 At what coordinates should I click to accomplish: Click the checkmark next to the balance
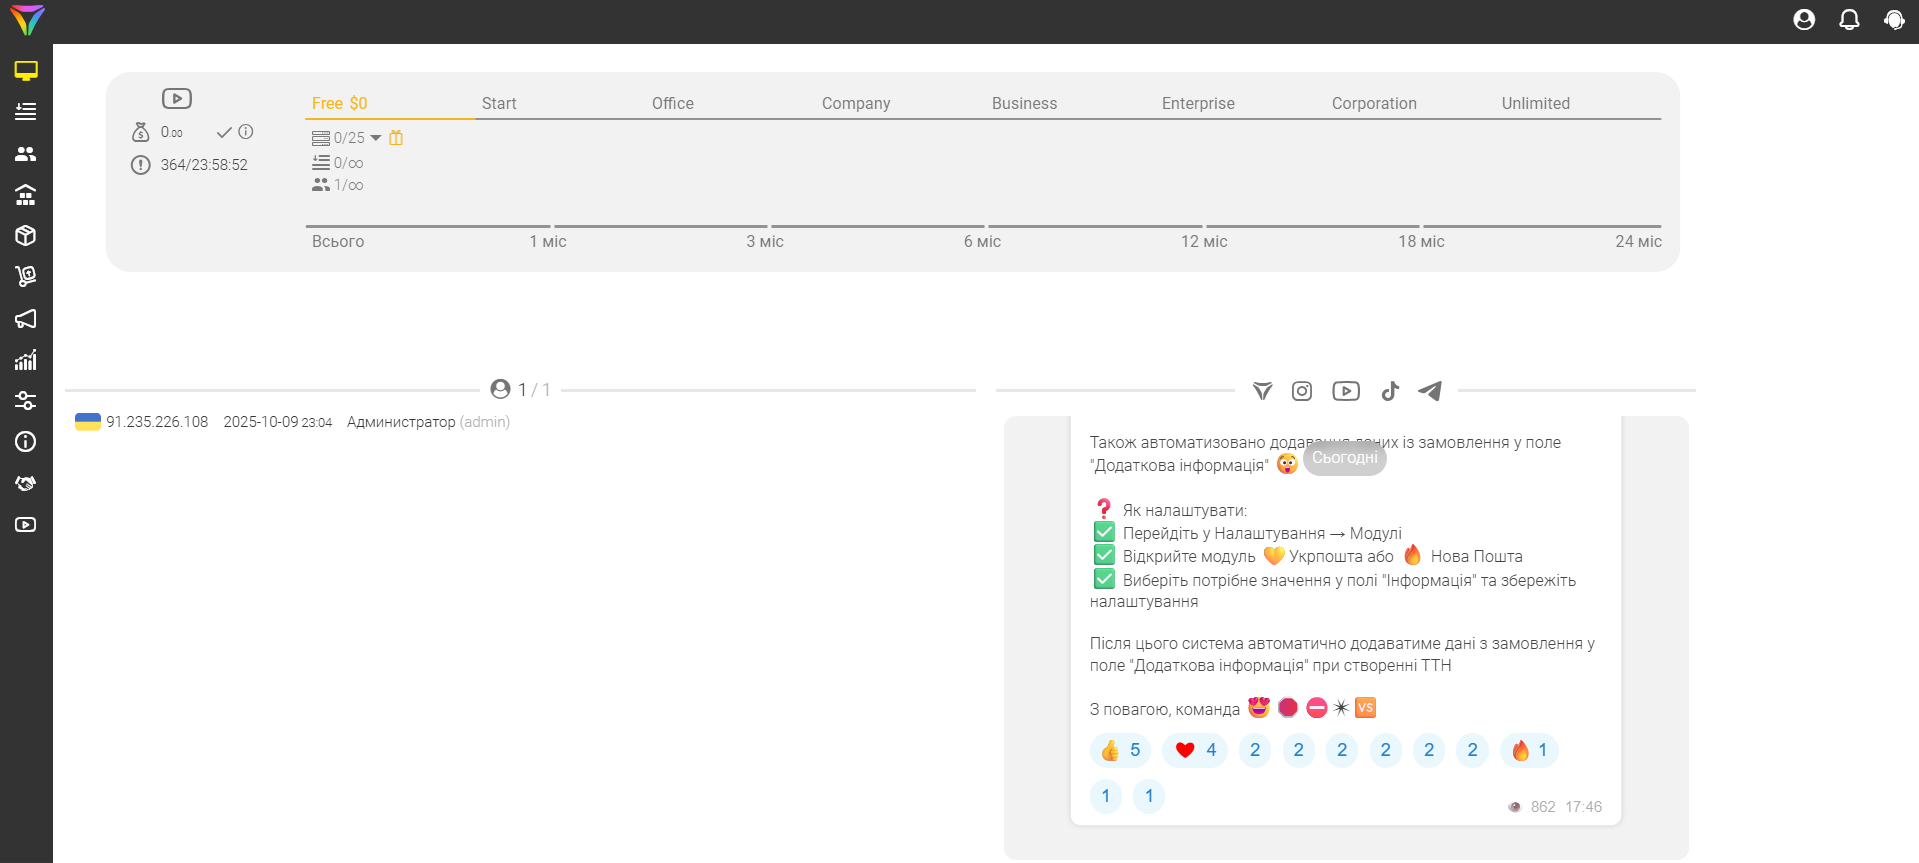point(224,132)
